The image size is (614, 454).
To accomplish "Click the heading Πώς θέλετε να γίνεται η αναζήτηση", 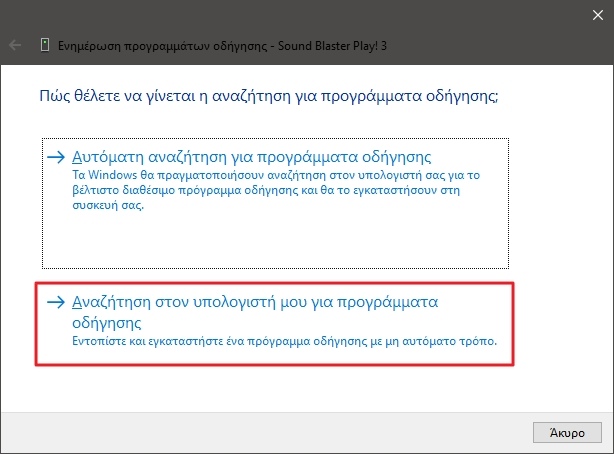I will click(x=261, y=98).
